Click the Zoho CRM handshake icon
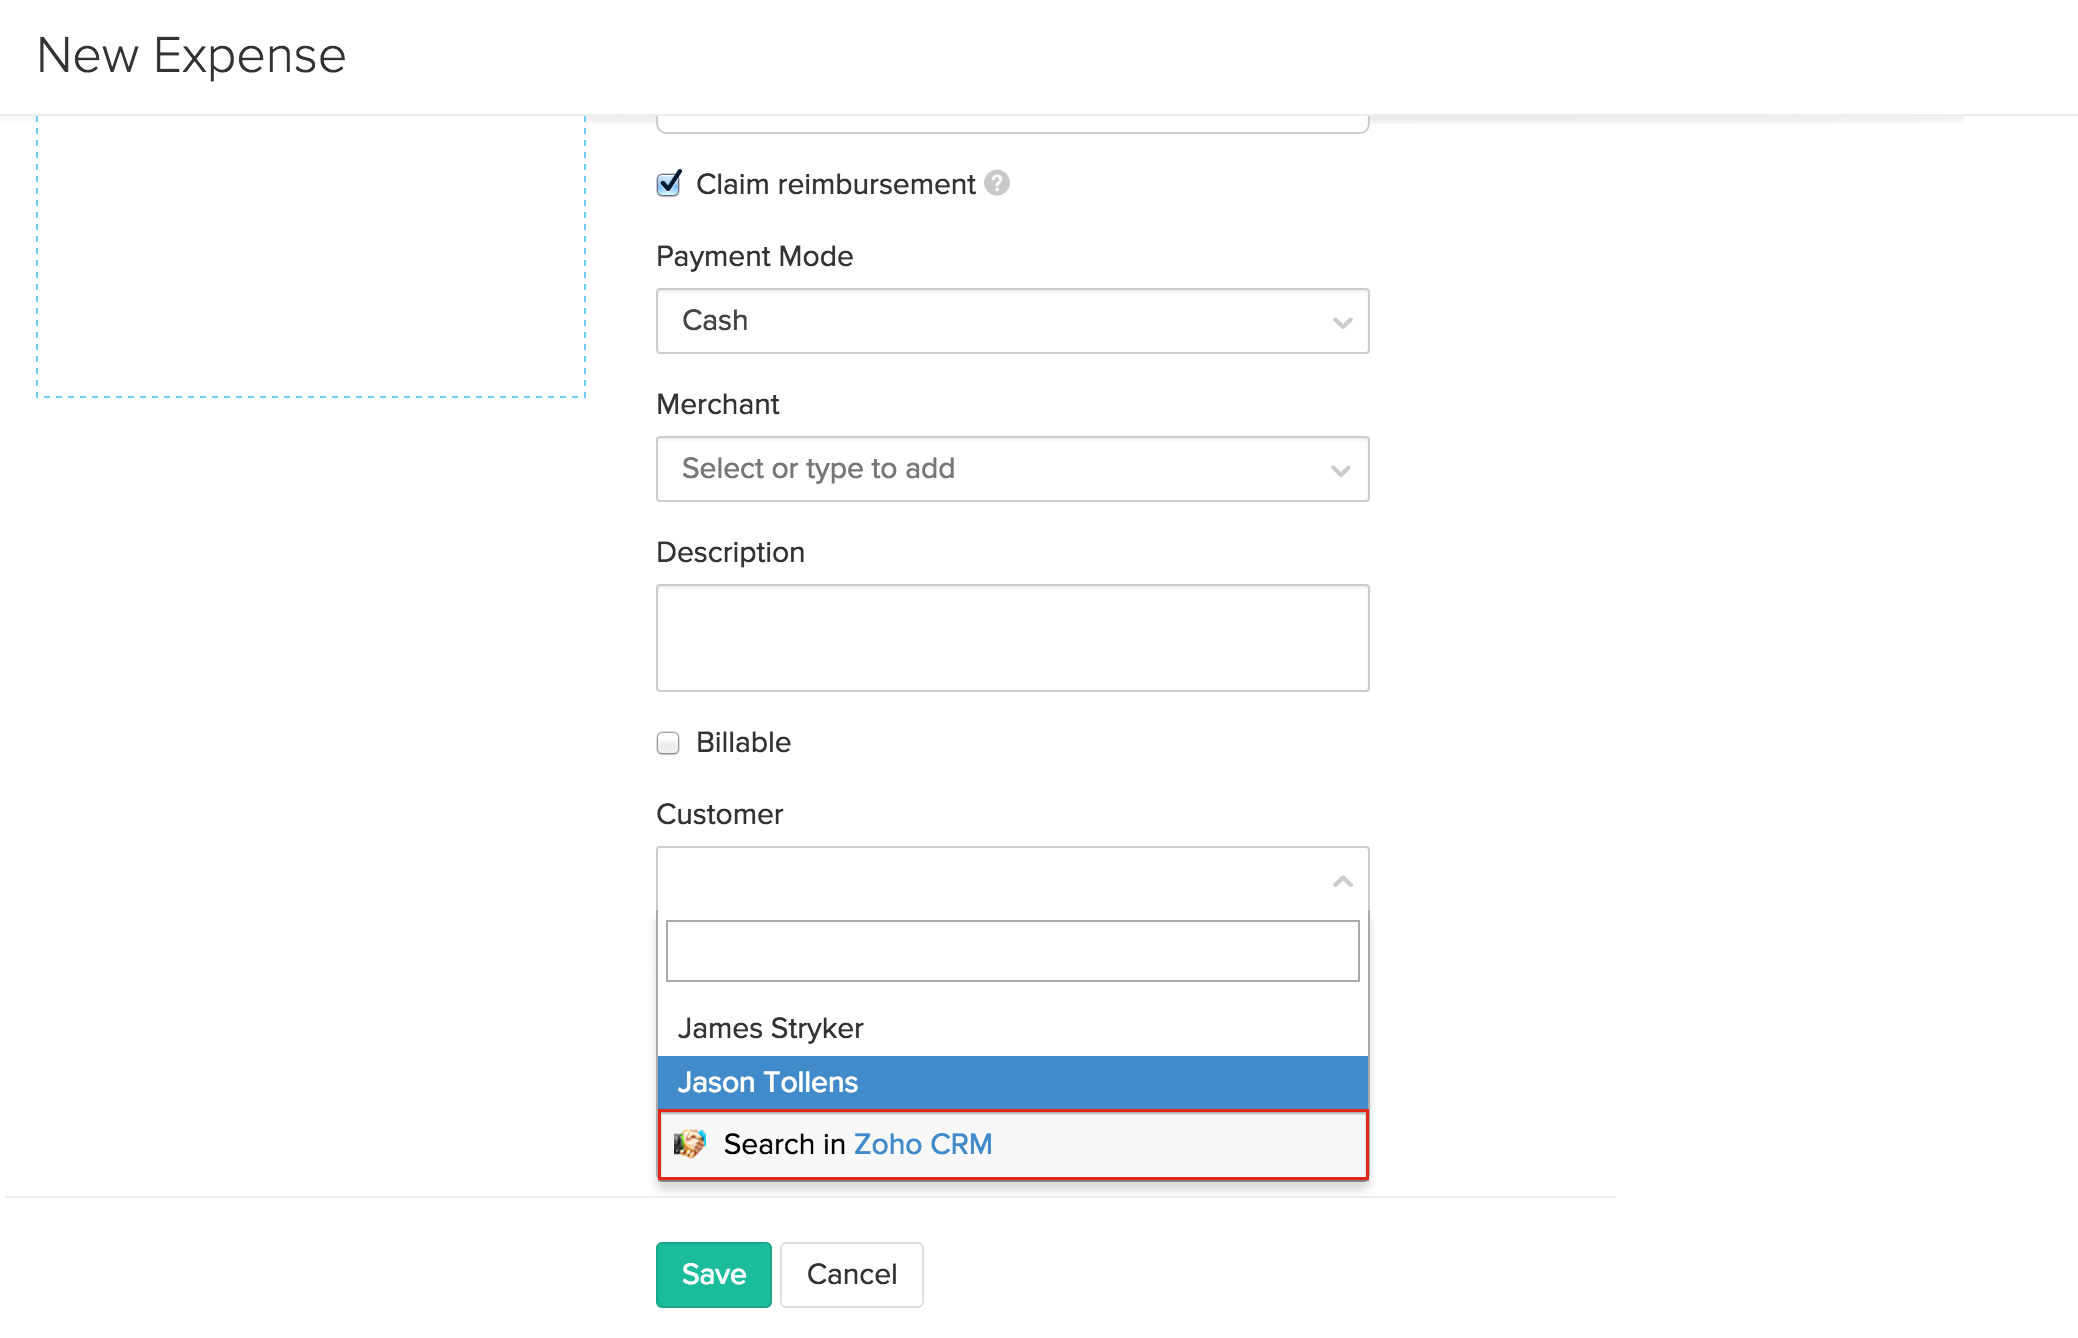2078x1338 pixels. pos(689,1143)
